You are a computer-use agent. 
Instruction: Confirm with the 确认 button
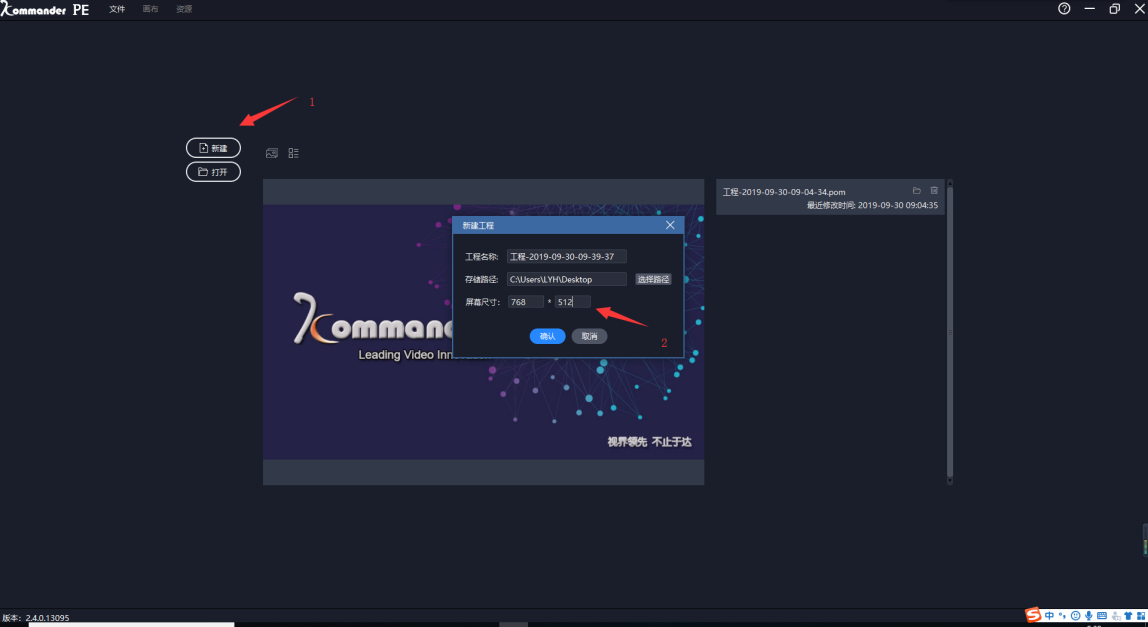tap(547, 337)
